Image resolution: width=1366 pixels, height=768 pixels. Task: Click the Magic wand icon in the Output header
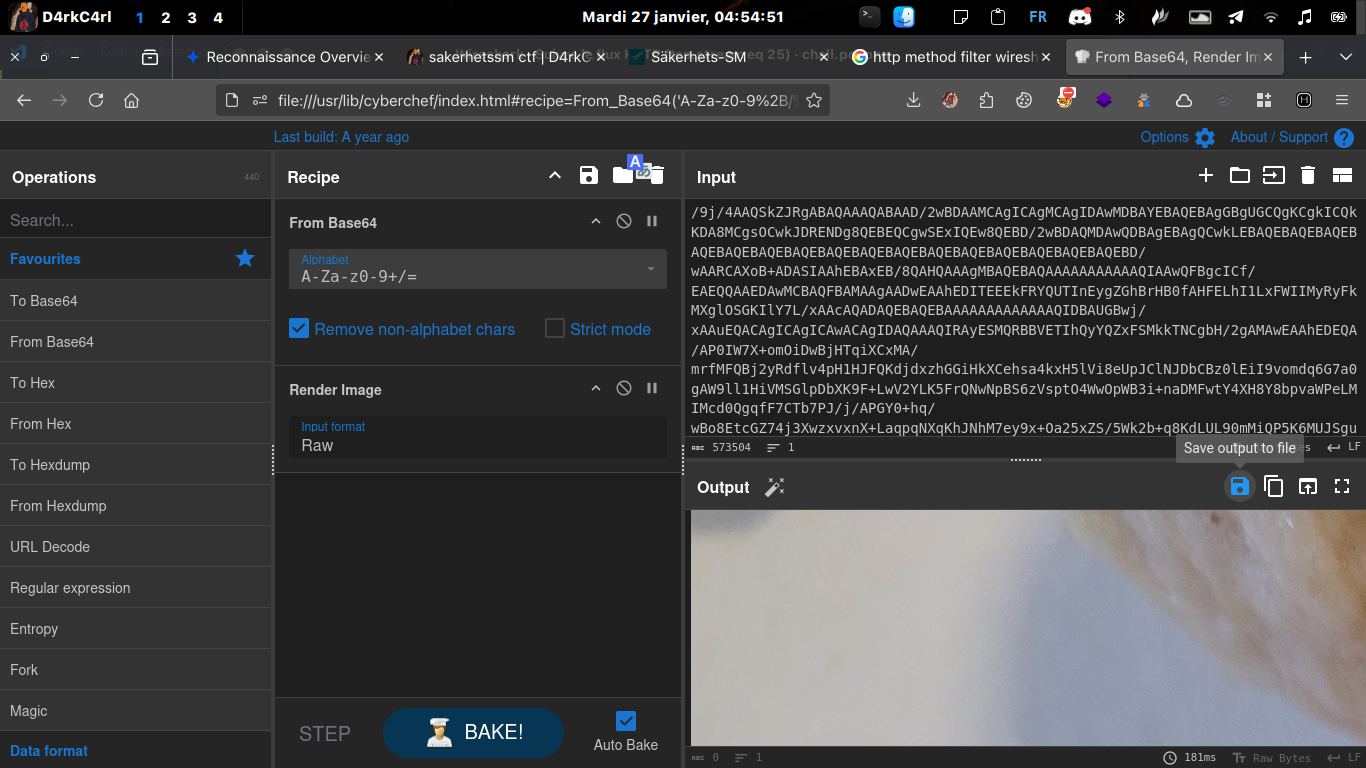(x=775, y=487)
